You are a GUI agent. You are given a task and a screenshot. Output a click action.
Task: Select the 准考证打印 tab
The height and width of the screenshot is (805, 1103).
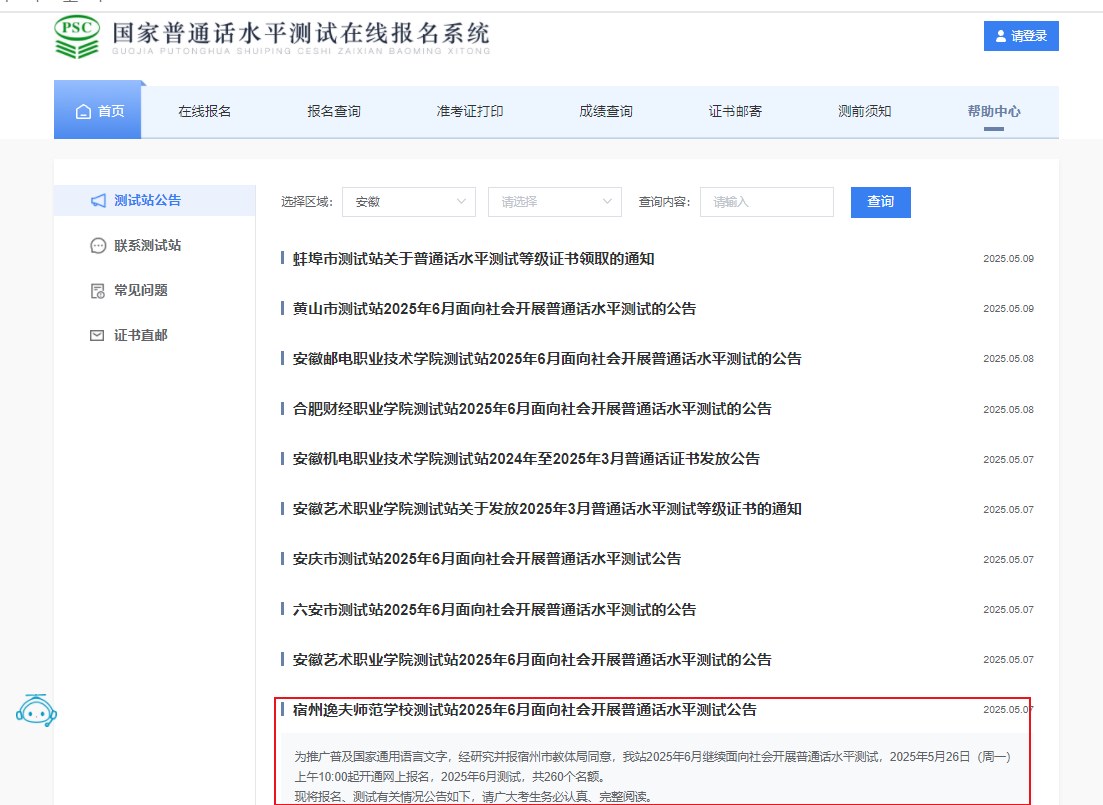[470, 111]
